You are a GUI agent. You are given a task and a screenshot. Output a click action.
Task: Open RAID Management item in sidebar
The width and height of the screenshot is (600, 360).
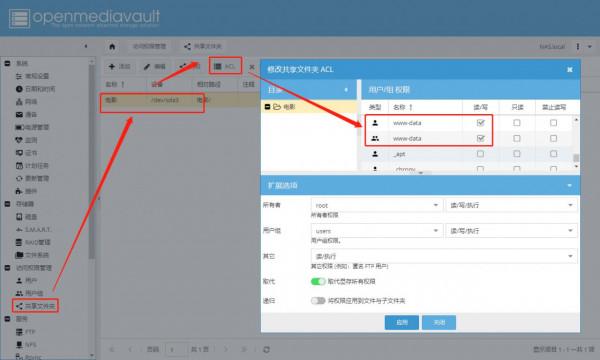pos(33,242)
